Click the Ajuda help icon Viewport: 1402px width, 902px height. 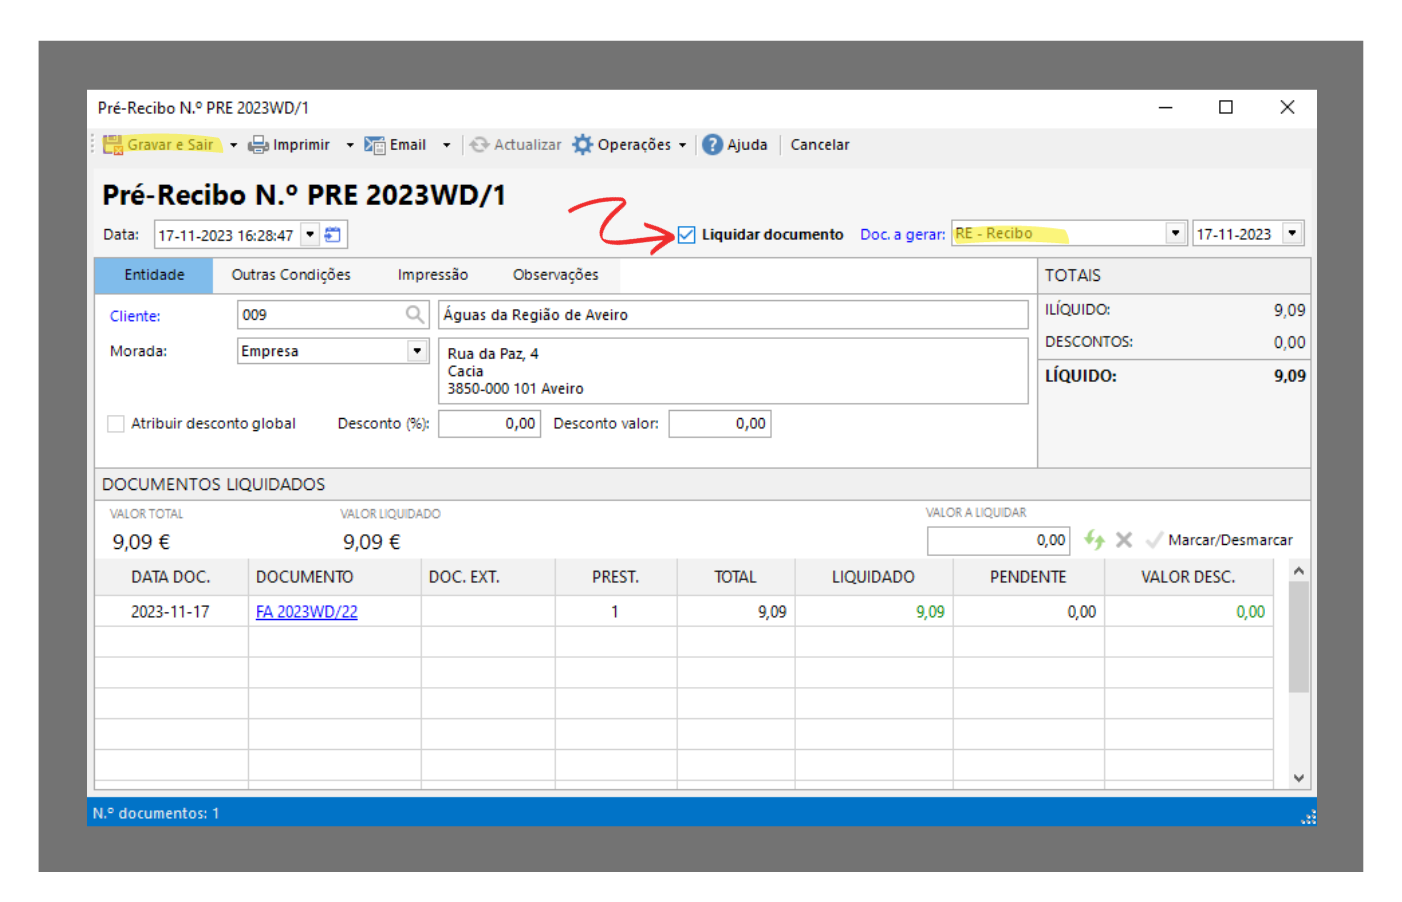(x=712, y=145)
